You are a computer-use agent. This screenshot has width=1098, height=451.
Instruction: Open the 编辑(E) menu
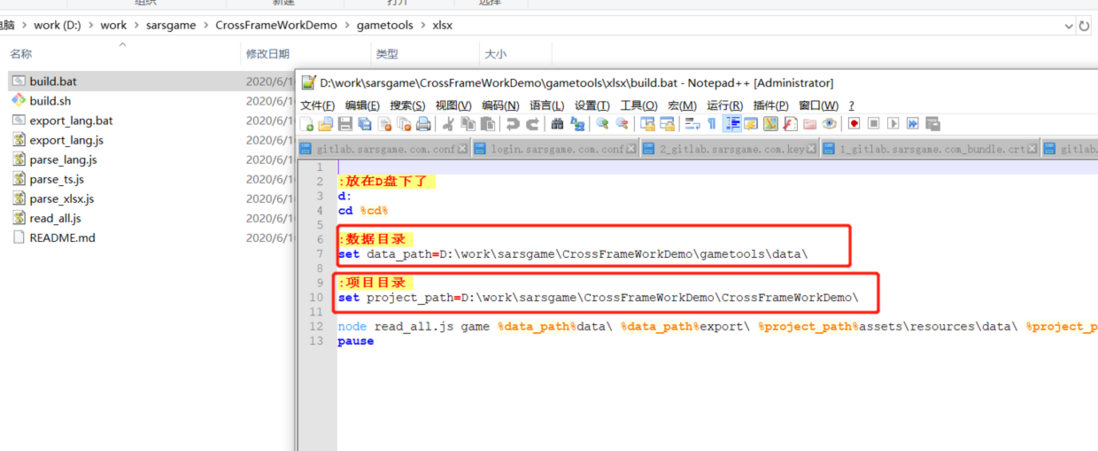(362, 106)
